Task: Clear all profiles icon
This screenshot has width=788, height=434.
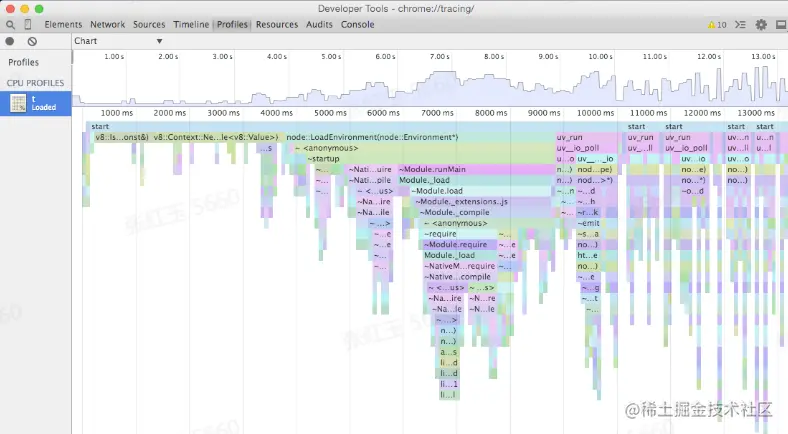Action: [32, 41]
